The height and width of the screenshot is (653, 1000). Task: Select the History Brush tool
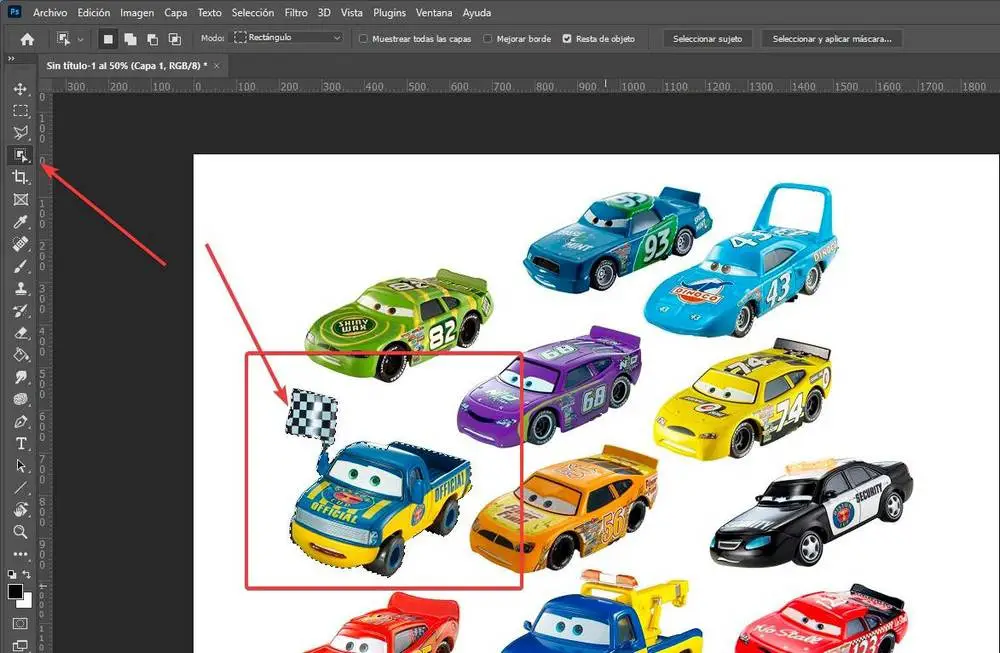tap(20, 311)
